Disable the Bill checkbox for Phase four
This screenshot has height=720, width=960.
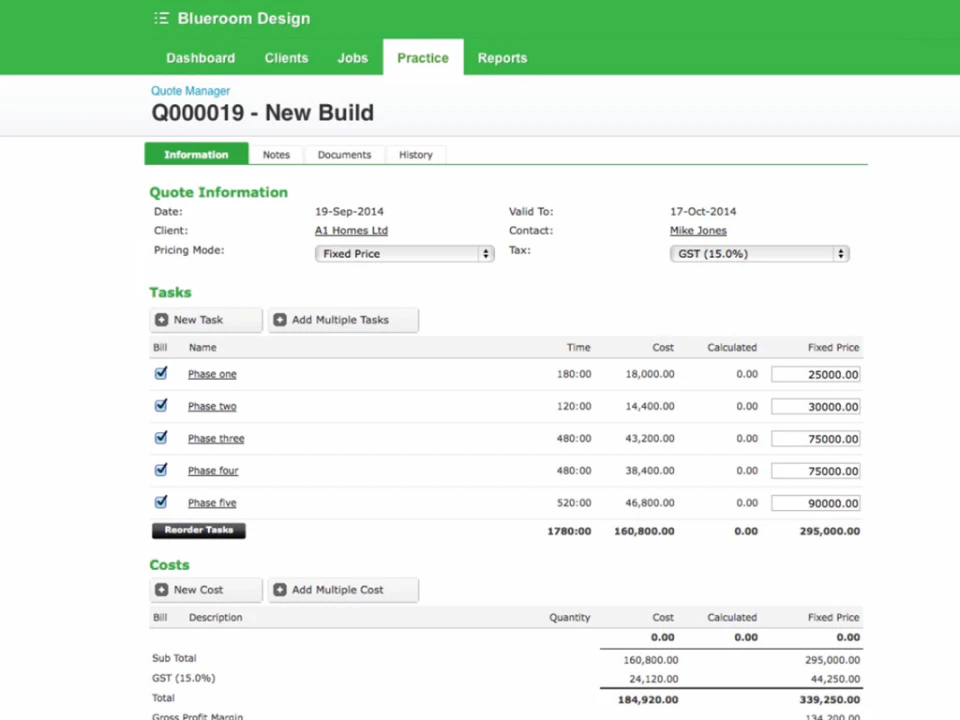click(x=160, y=470)
